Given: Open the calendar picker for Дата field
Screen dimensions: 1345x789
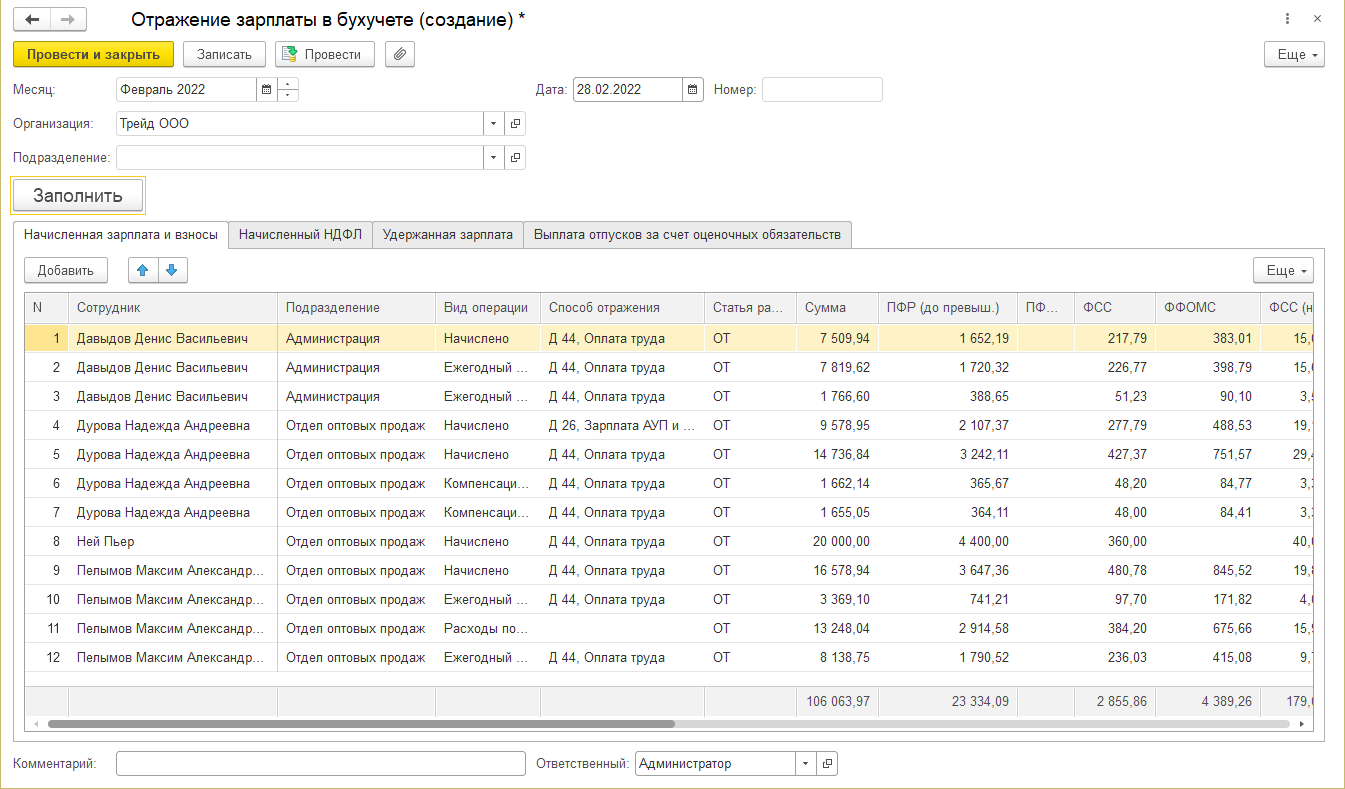Looking at the screenshot, I should [693, 89].
